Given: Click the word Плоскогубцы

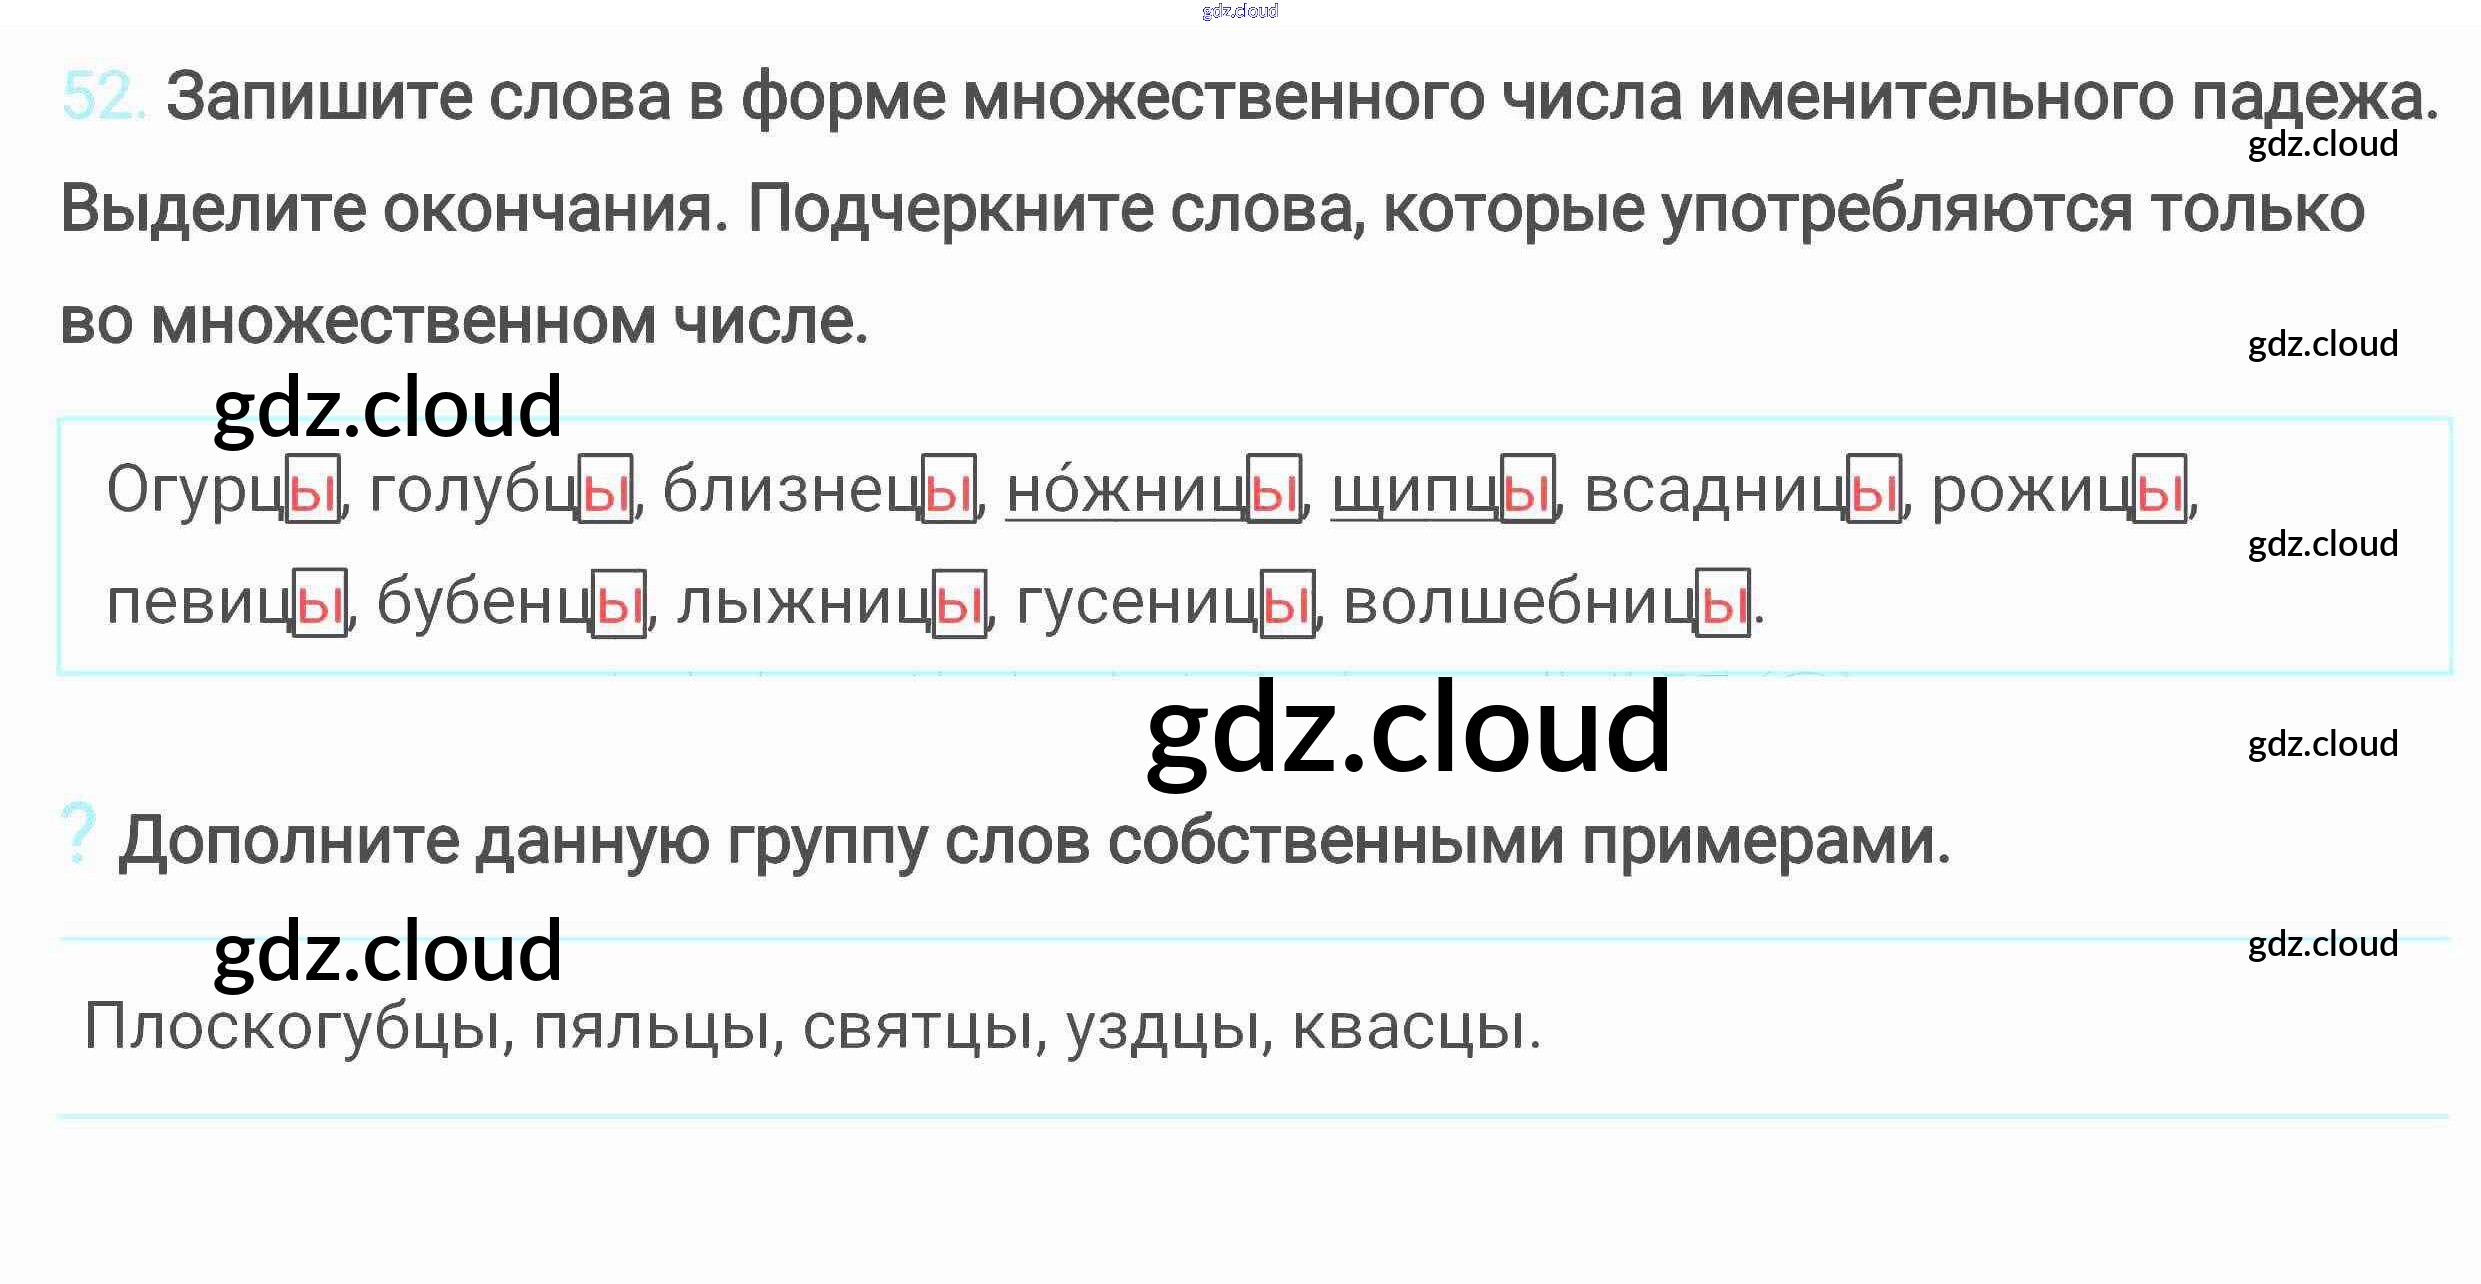Looking at the screenshot, I should coord(292,1028).
